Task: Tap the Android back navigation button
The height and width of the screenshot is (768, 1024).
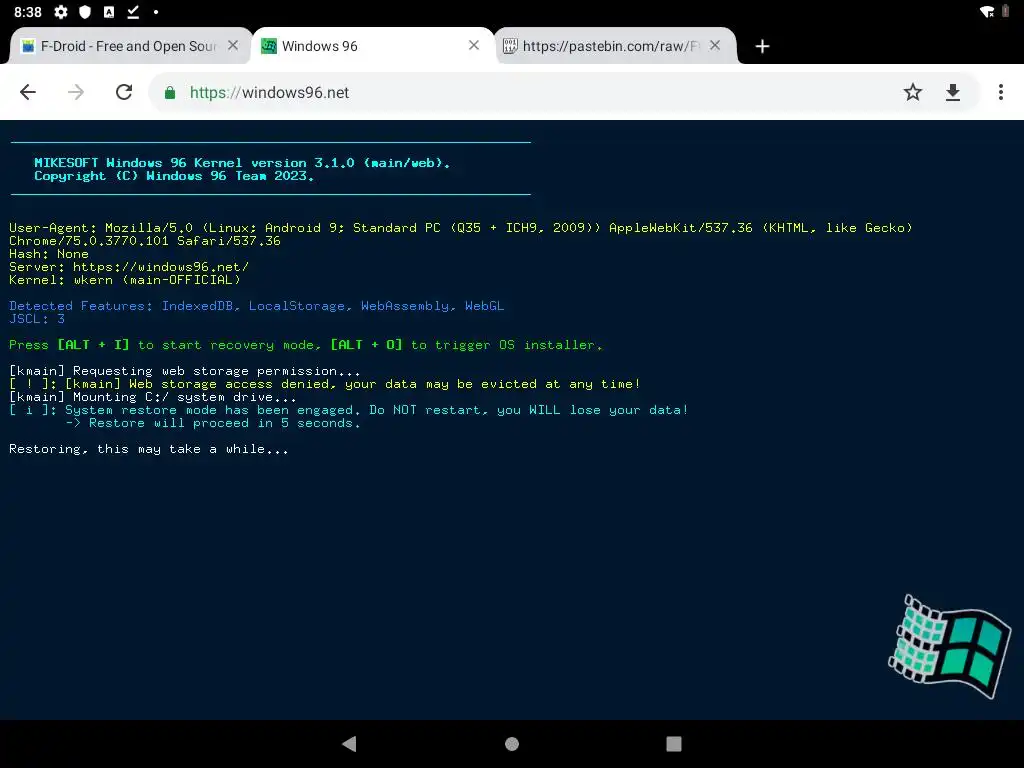Action: pyautogui.click(x=349, y=744)
